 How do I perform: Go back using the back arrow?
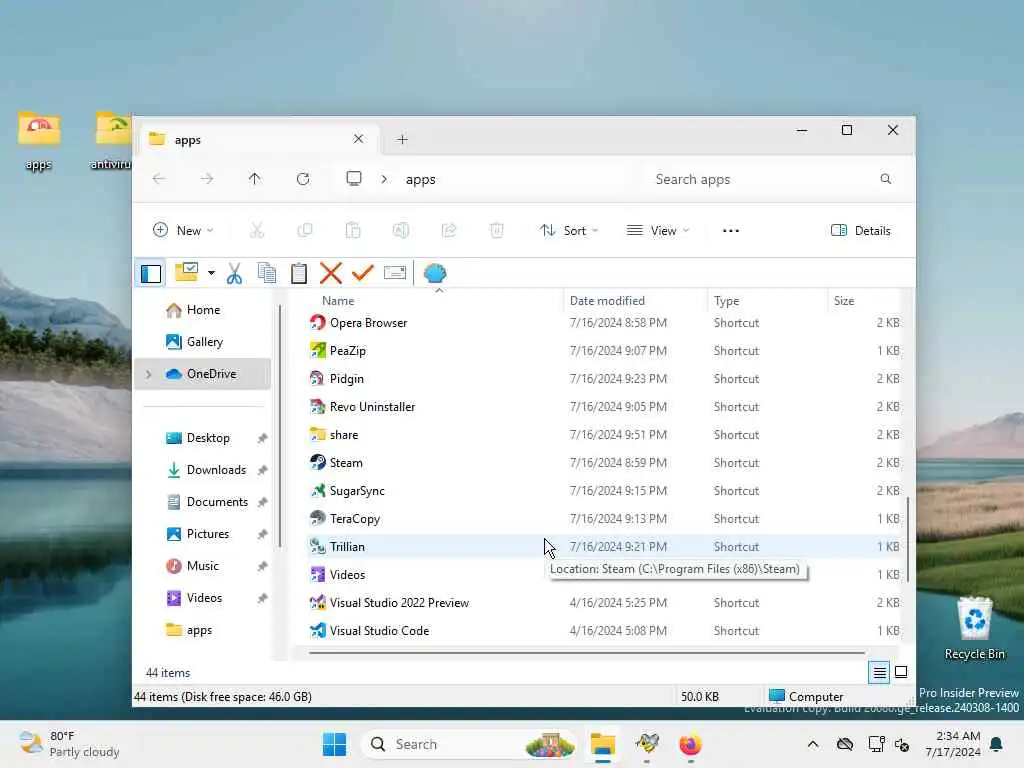159,179
